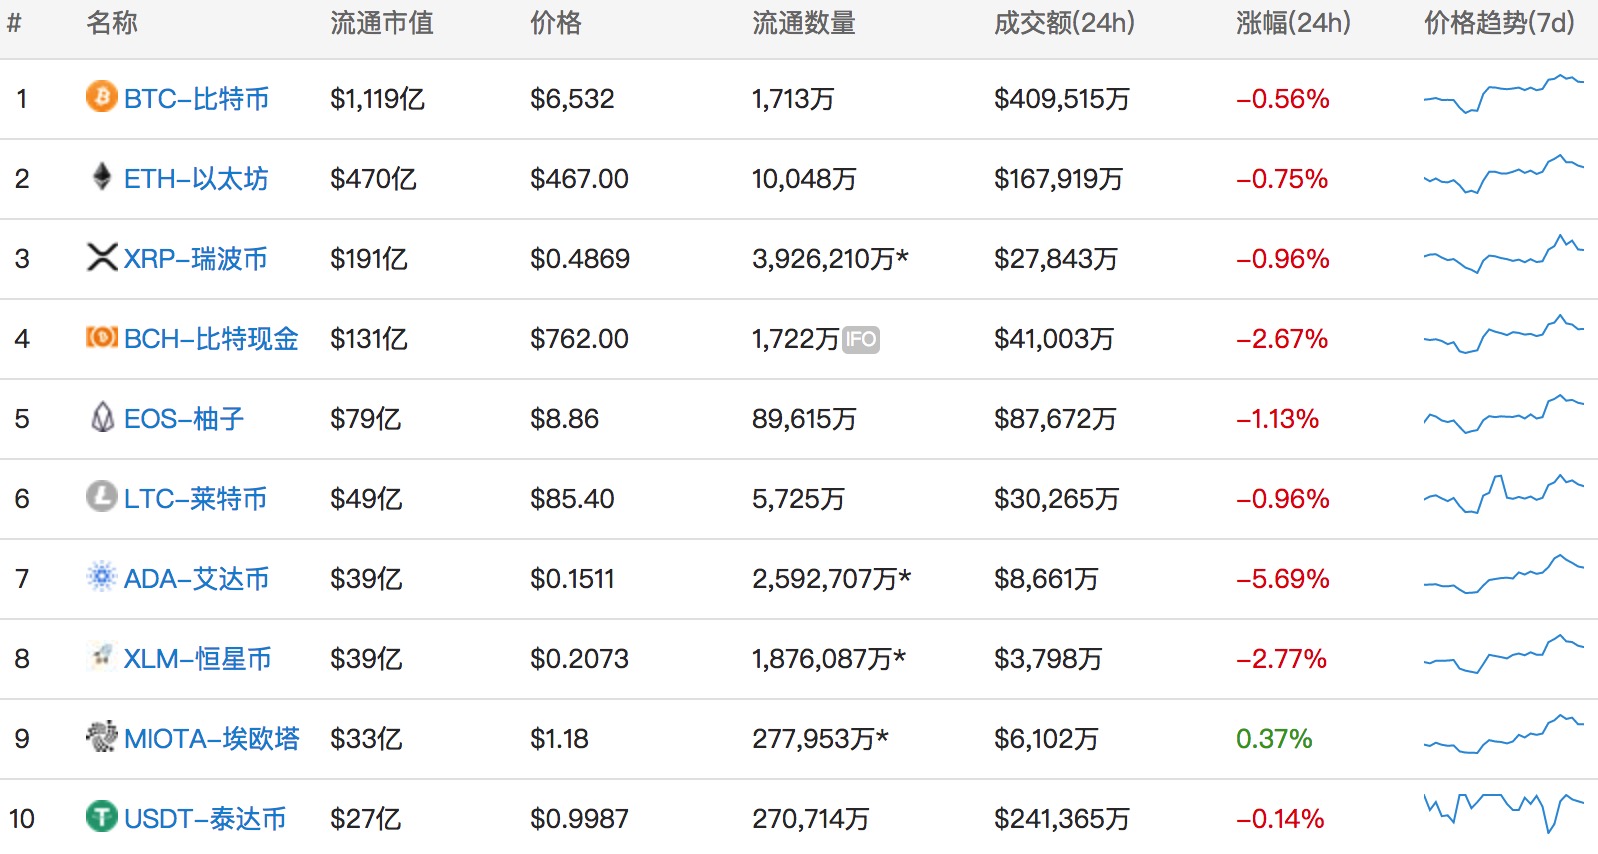Click the XRP black X logo
1598x854 pixels.
pos(102,257)
